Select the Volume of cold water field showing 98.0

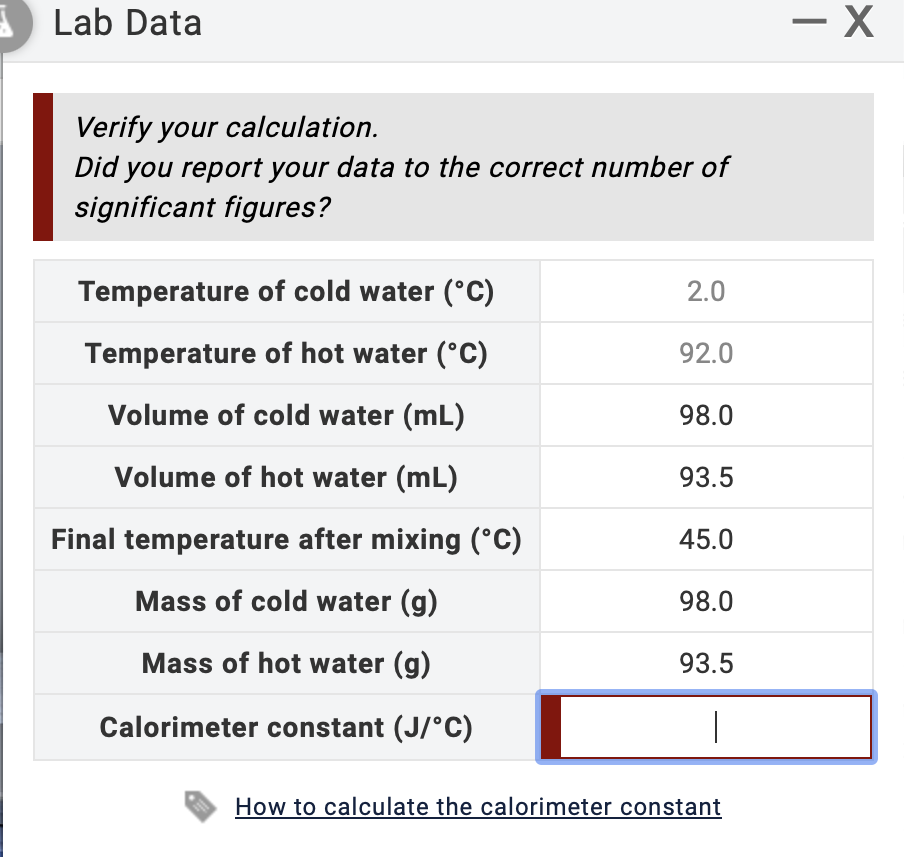pos(706,414)
